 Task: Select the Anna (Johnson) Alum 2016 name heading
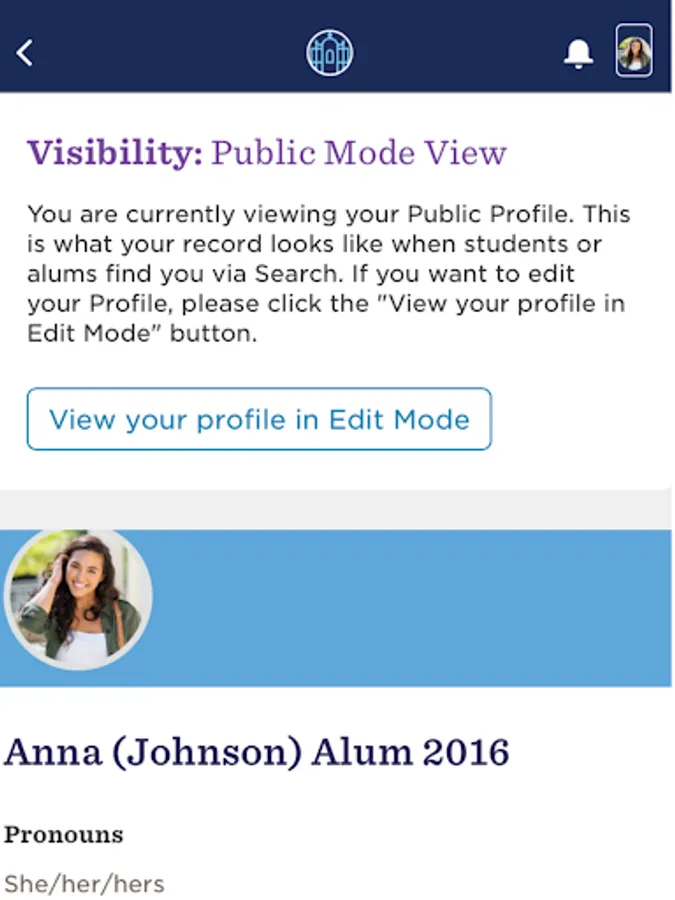point(257,752)
